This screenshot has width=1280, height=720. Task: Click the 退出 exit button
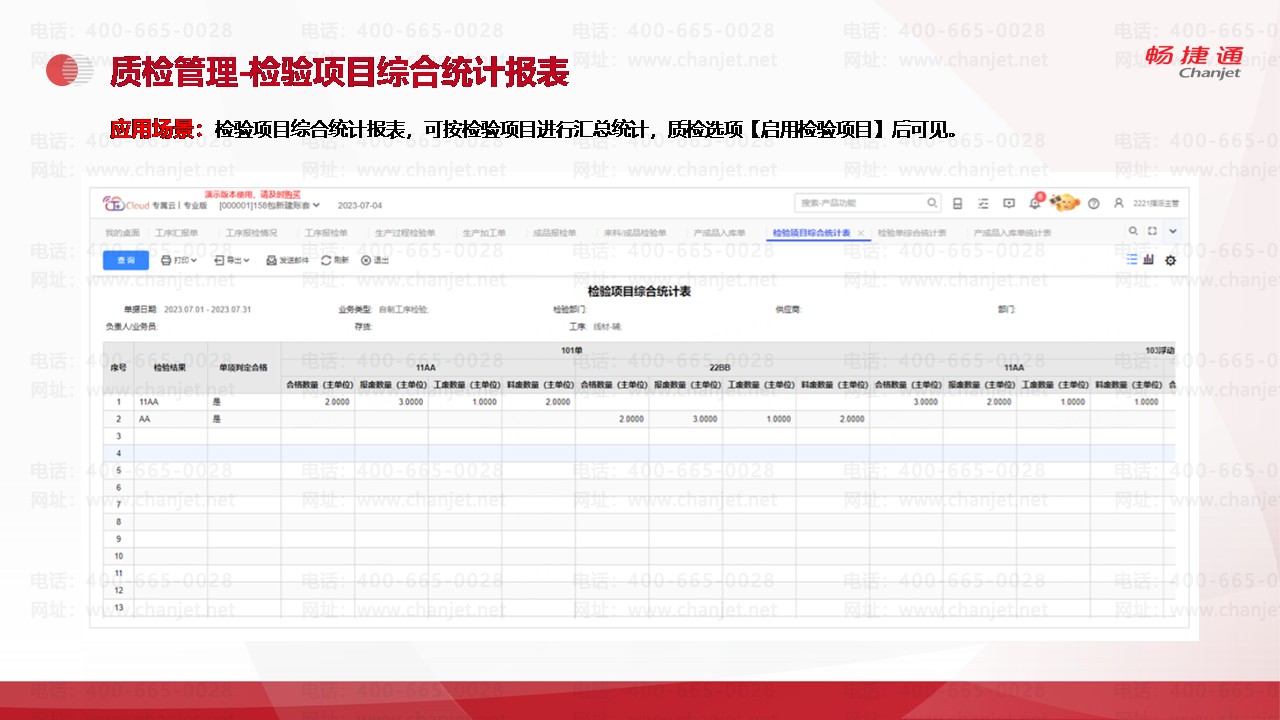click(x=375, y=260)
